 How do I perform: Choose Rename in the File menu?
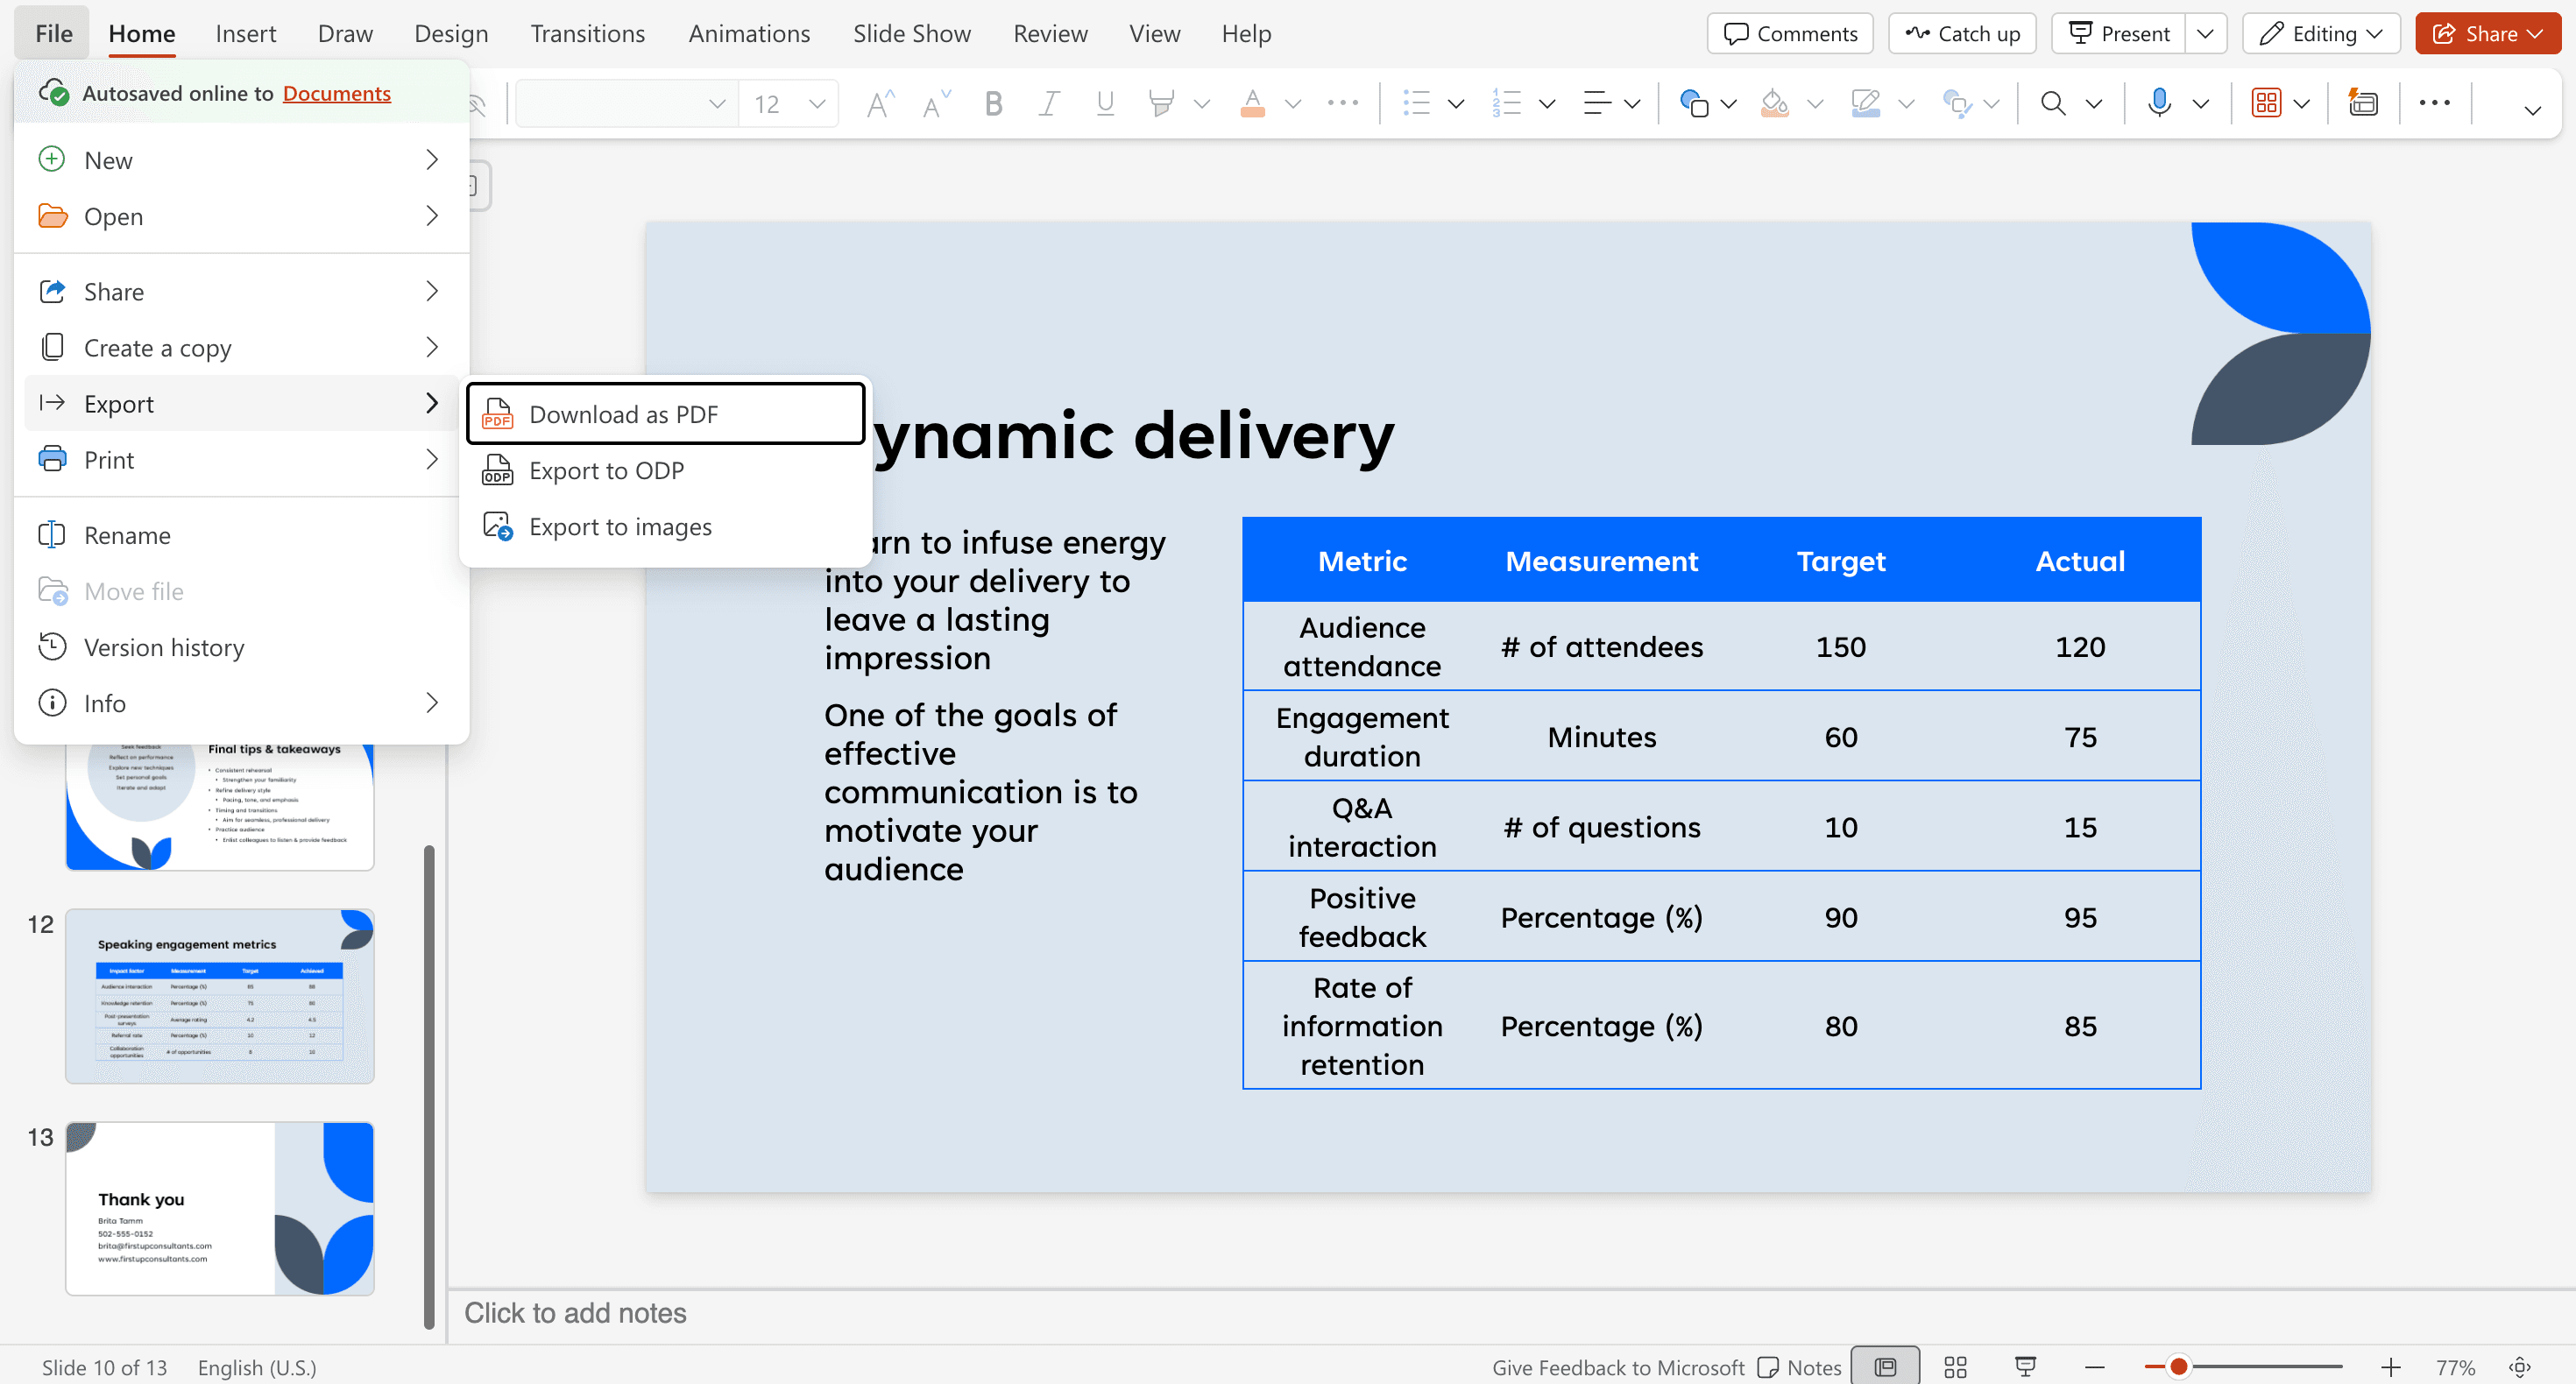(x=241, y=535)
